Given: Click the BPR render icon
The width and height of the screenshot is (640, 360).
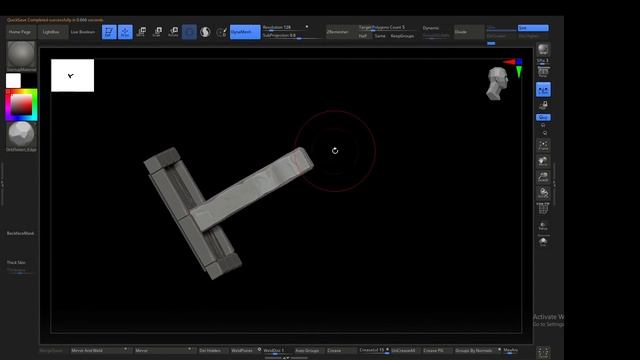Looking at the screenshot, I should 543,49.
